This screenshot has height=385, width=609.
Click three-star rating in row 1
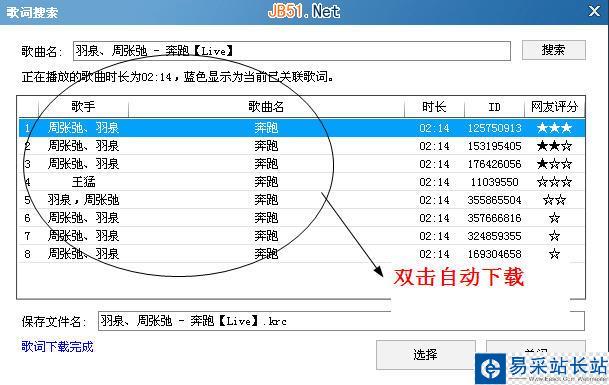tap(554, 128)
